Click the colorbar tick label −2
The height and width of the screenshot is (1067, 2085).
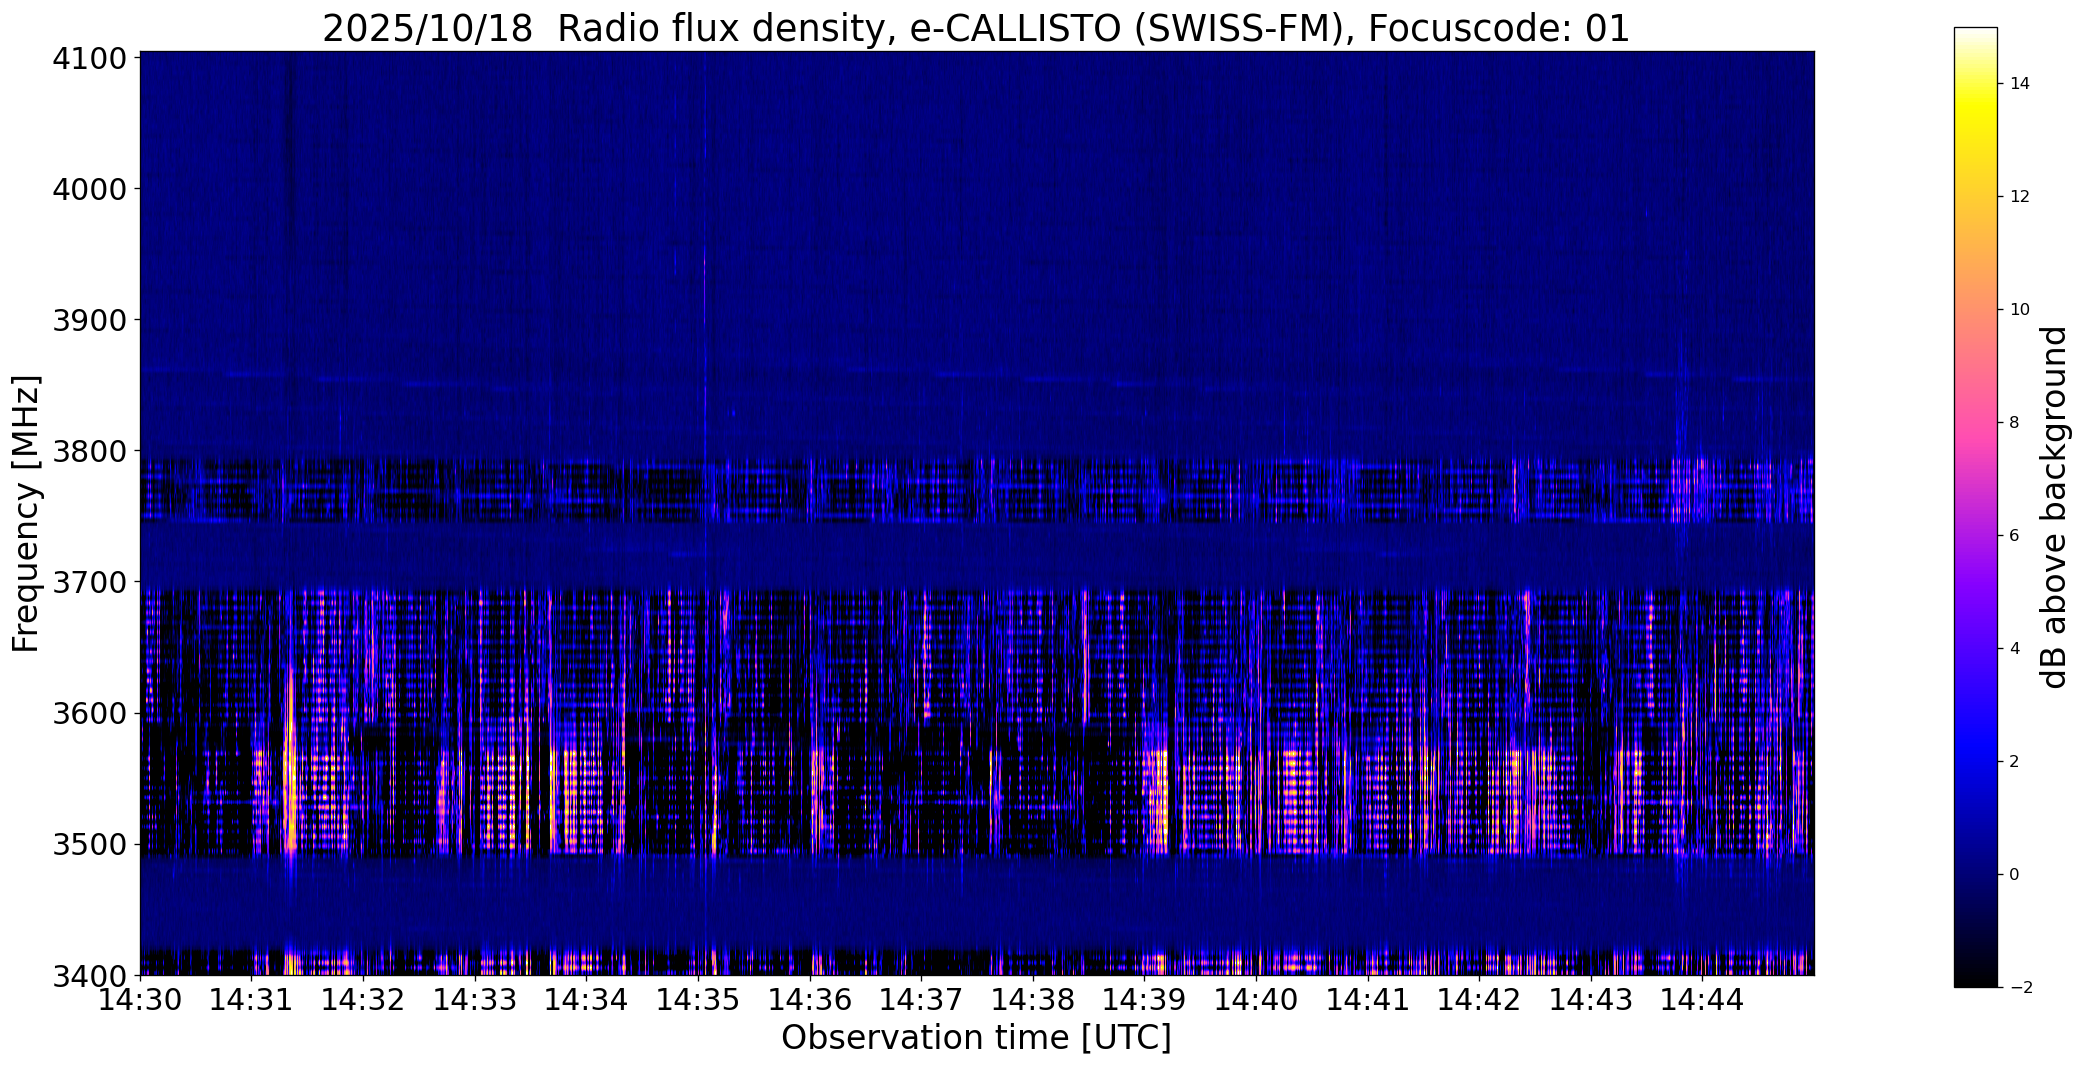coord(2020,988)
